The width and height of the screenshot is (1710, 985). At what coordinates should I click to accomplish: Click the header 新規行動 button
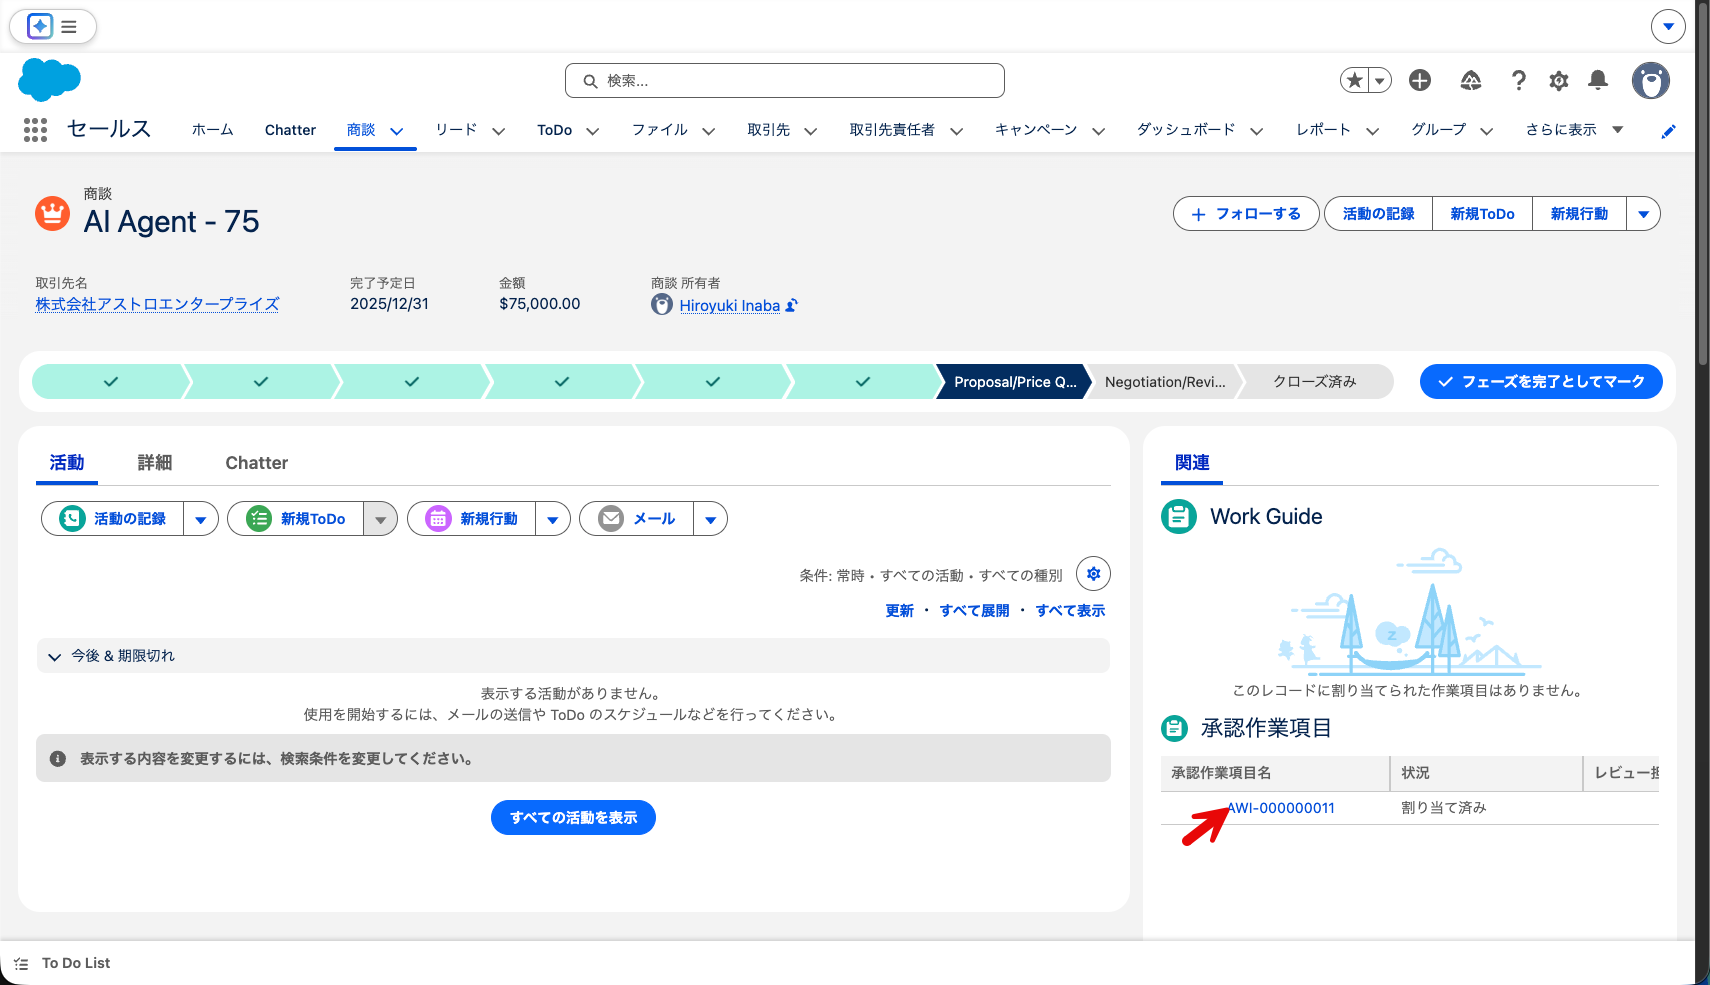pyautogui.click(x=1579, y=214)
